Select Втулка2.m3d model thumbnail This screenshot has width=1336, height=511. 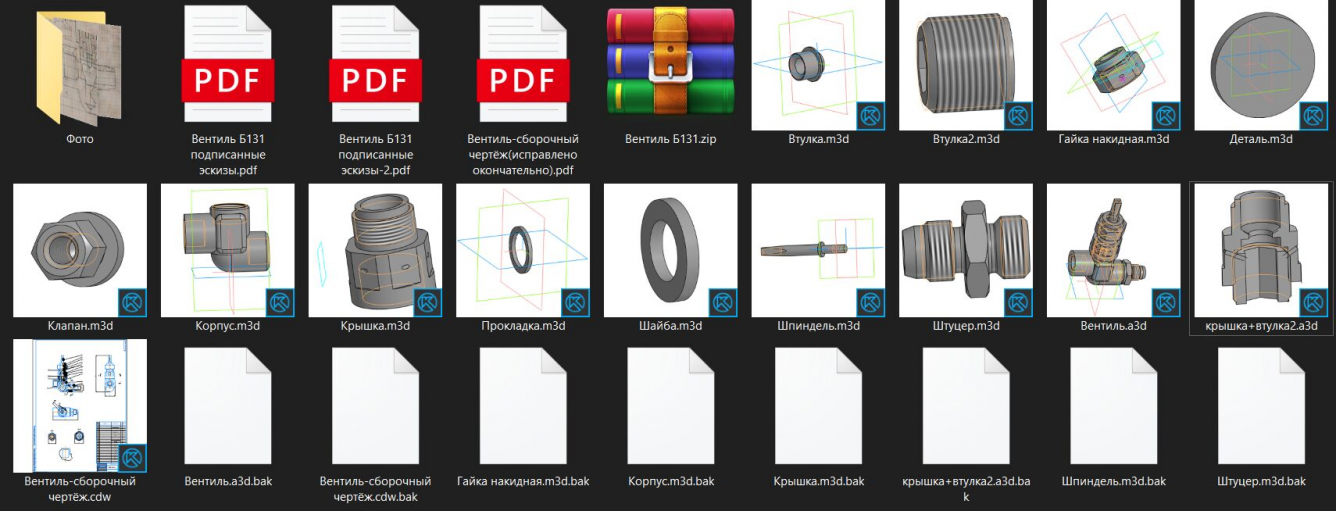tap(966, 64)
